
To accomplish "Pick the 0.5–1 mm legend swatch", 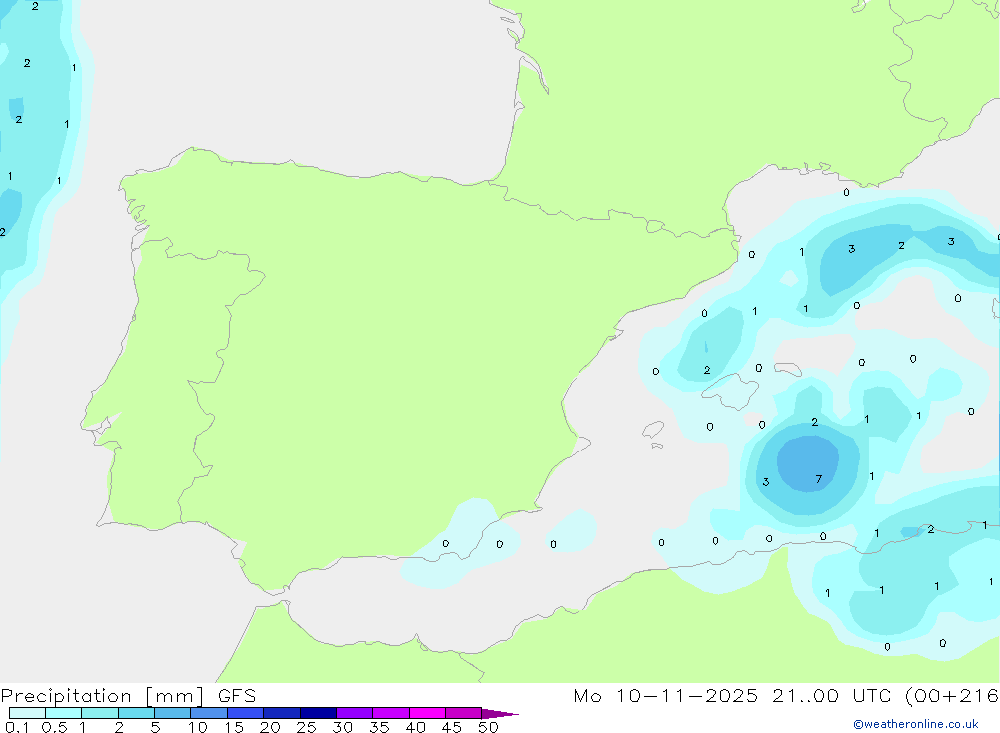I will click(x=64, y=713).
